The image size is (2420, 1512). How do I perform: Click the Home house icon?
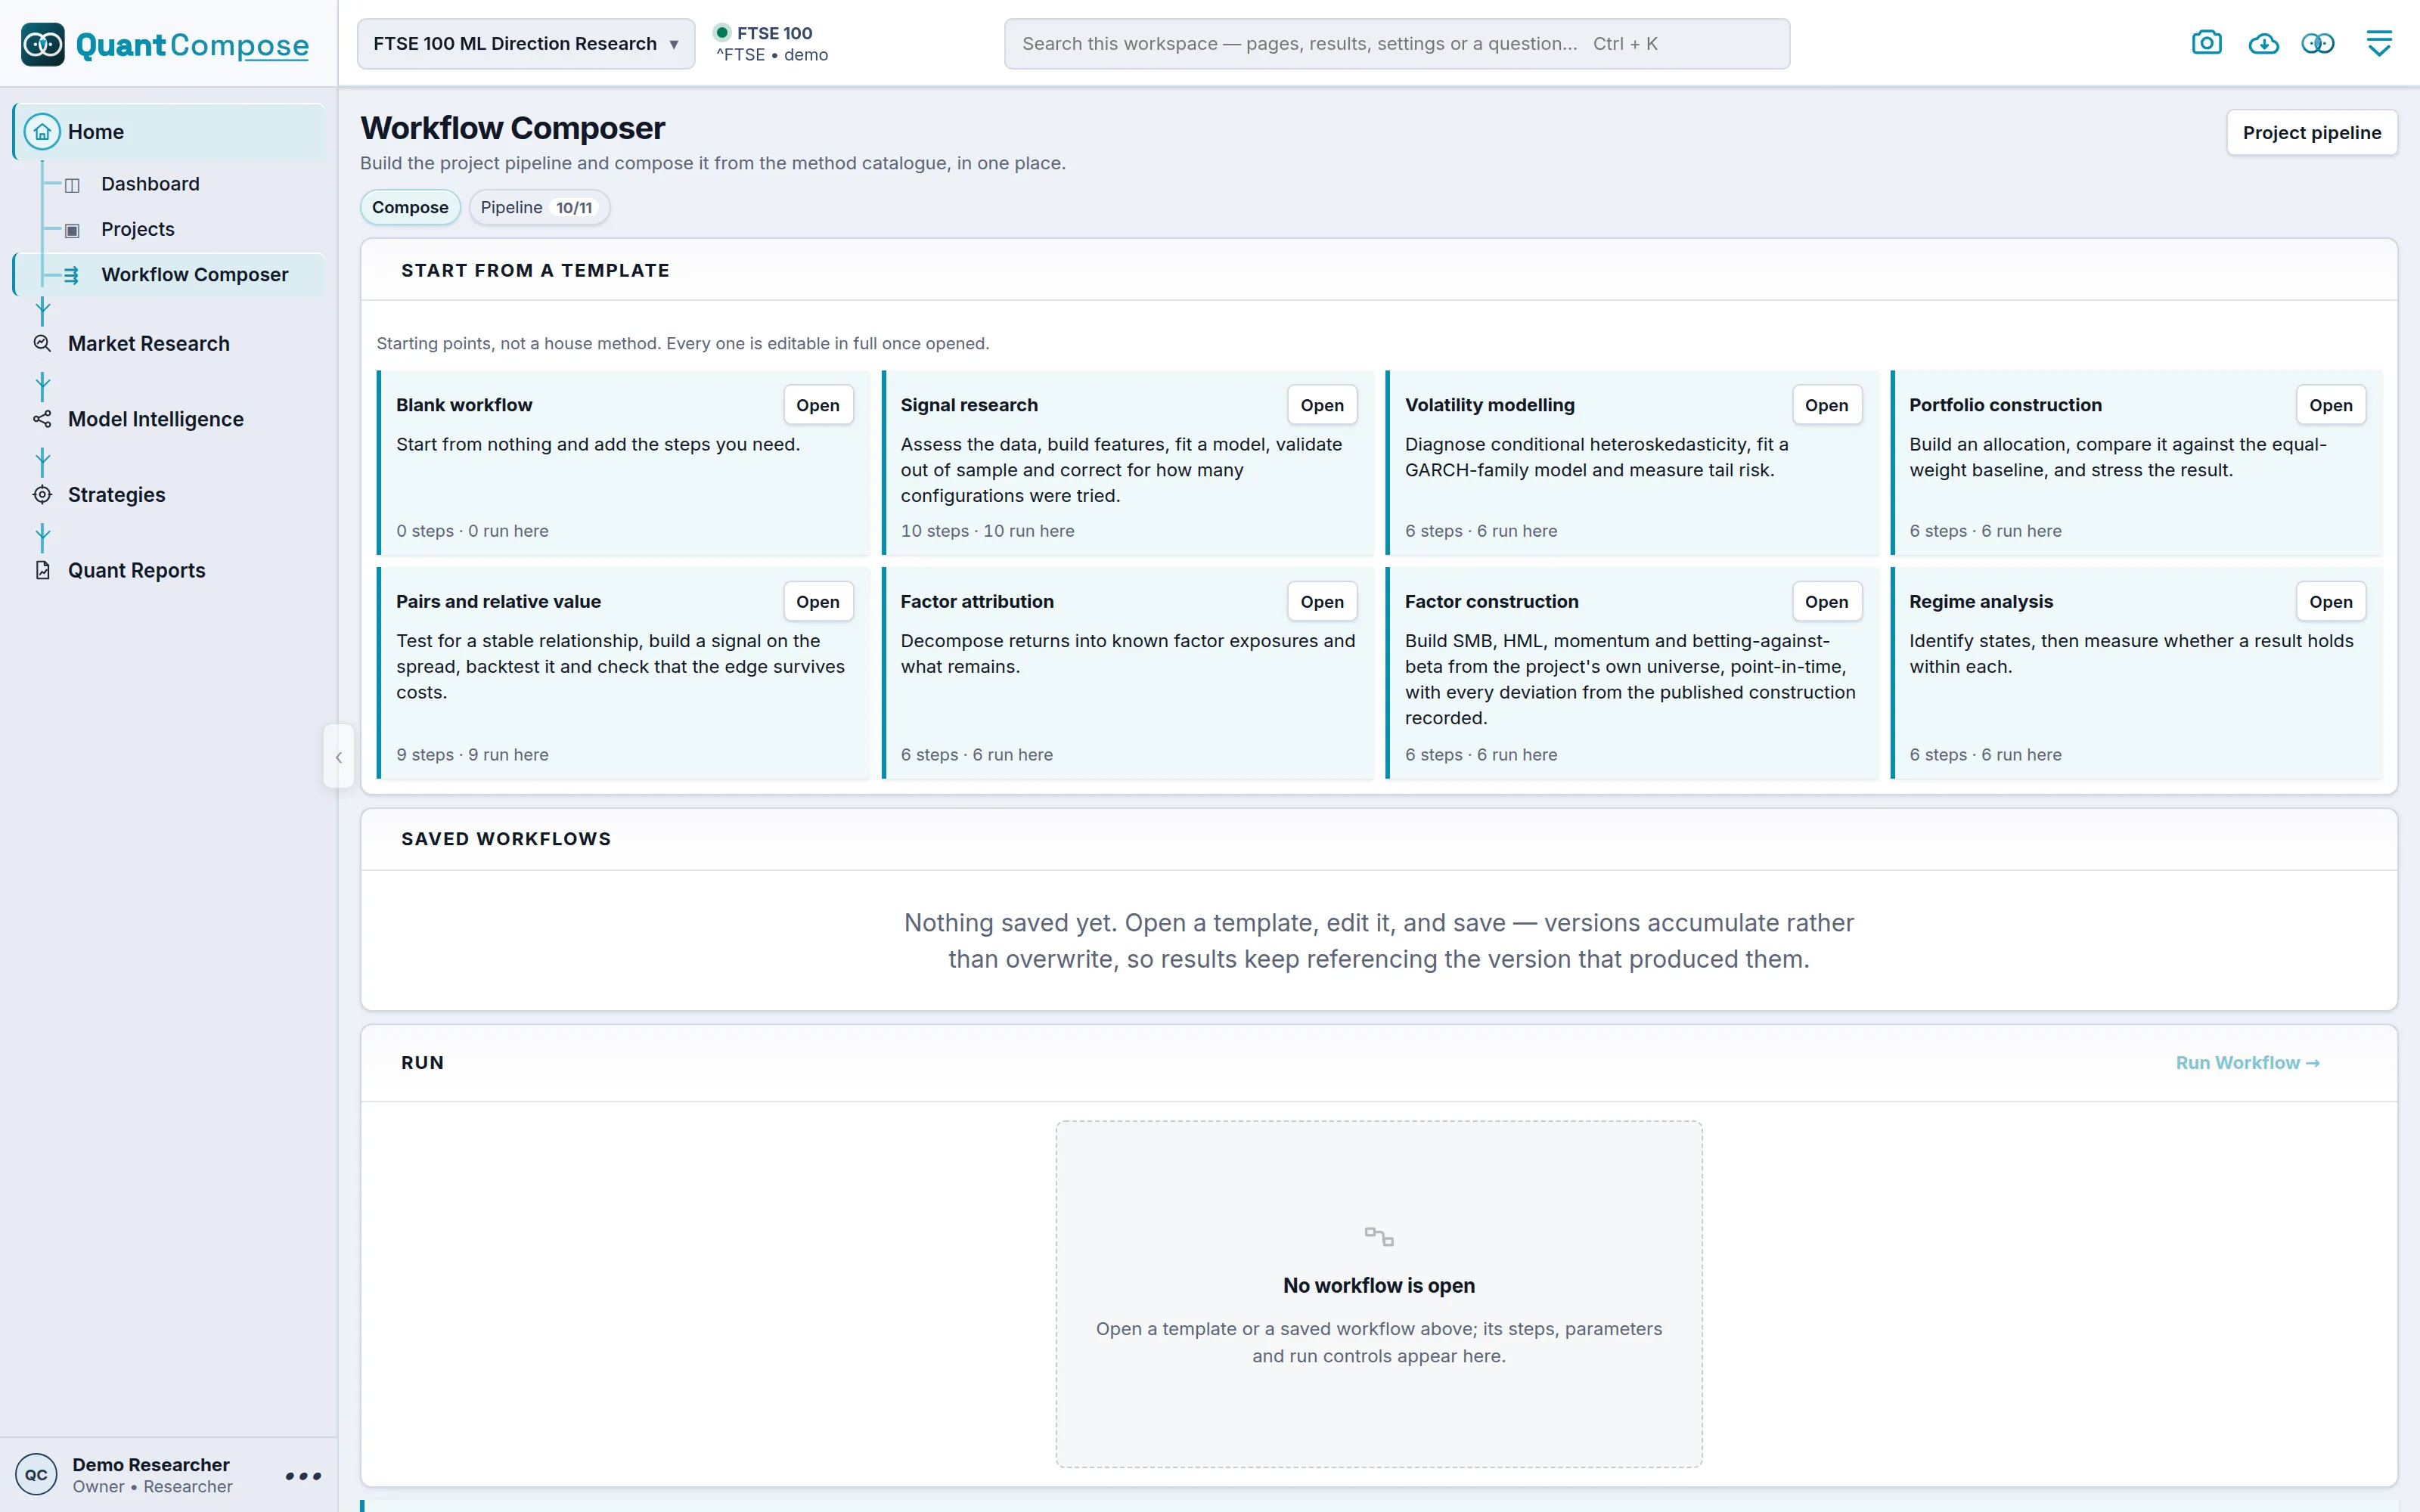pos(42,132)
